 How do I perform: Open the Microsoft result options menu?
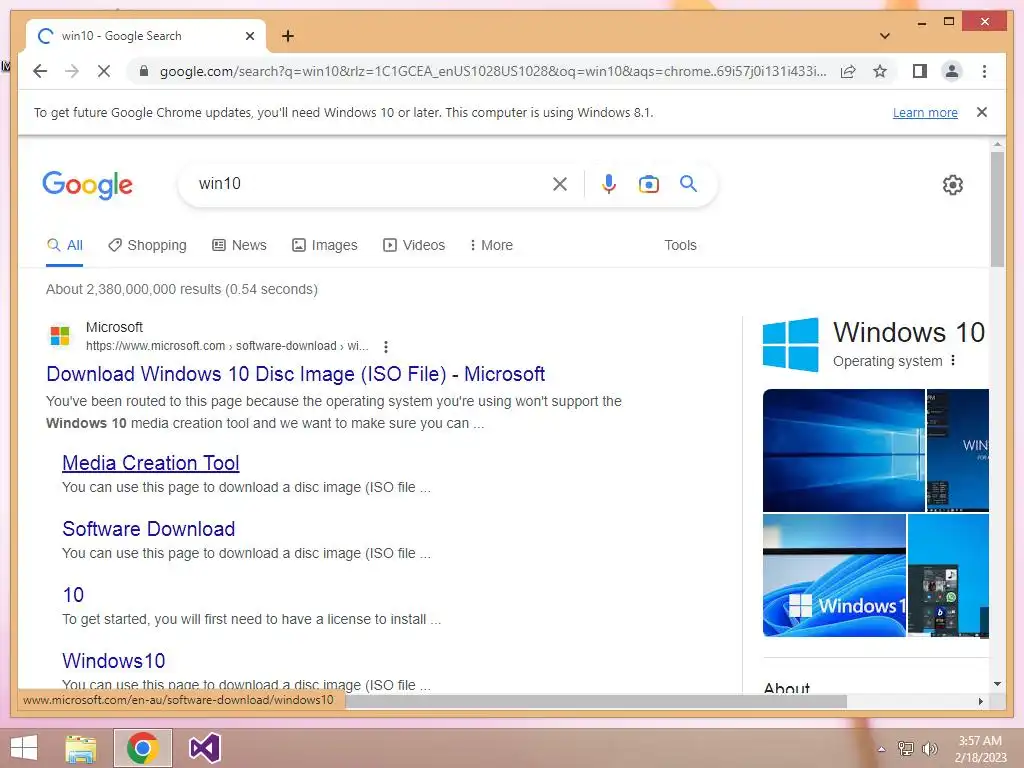point(386,346)
